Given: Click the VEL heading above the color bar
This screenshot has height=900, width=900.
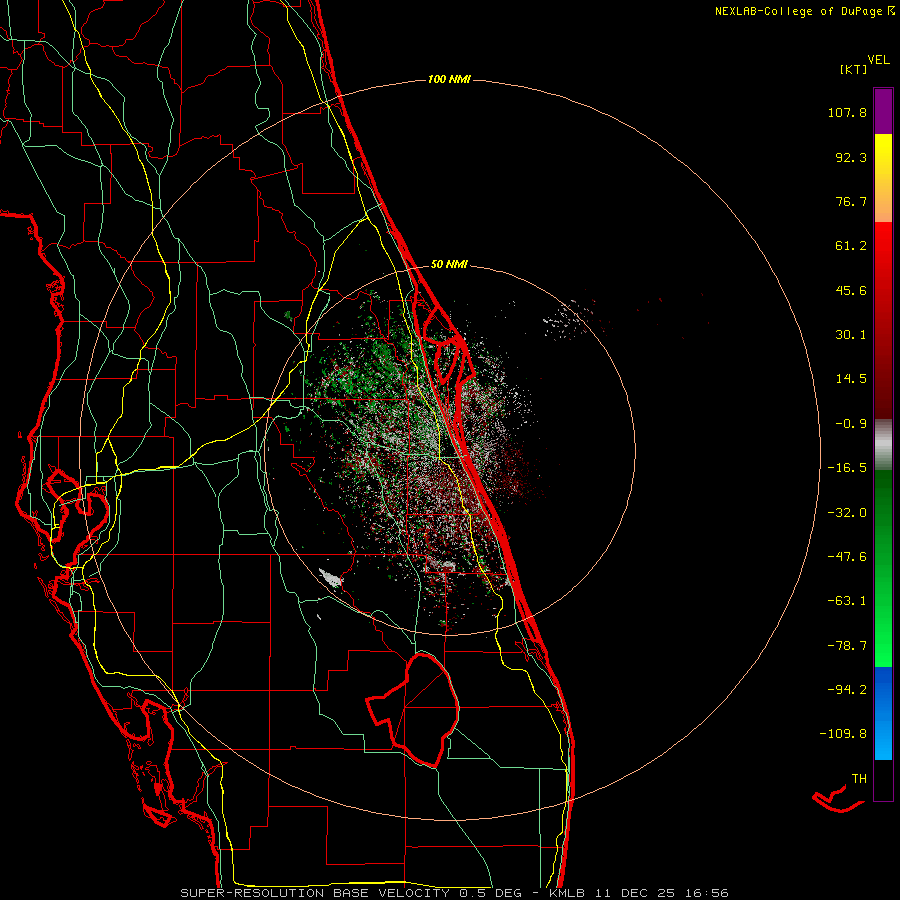Looking at the screenshot, I should tap(879, 59).
